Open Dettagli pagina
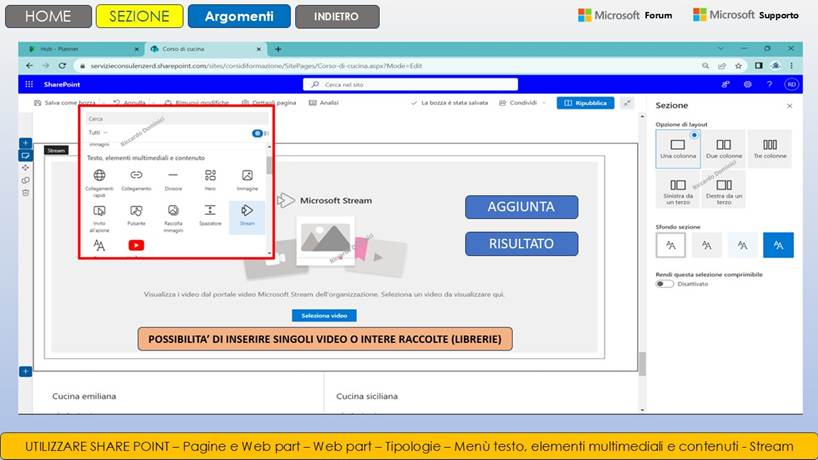Image resolution: width=818 pixels, height=460 pixels. (x=269, y=103)
